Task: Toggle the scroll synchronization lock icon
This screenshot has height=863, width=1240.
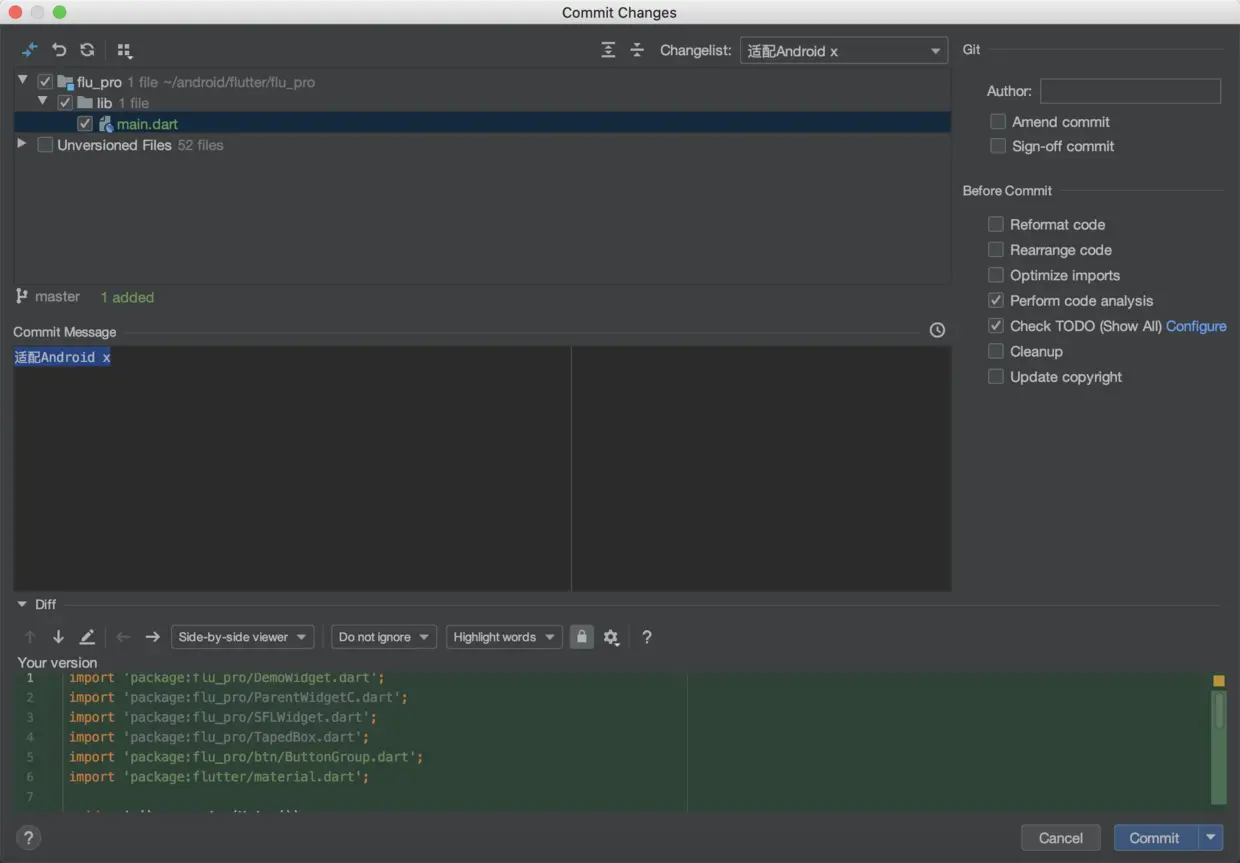Action: click(581, 637)
